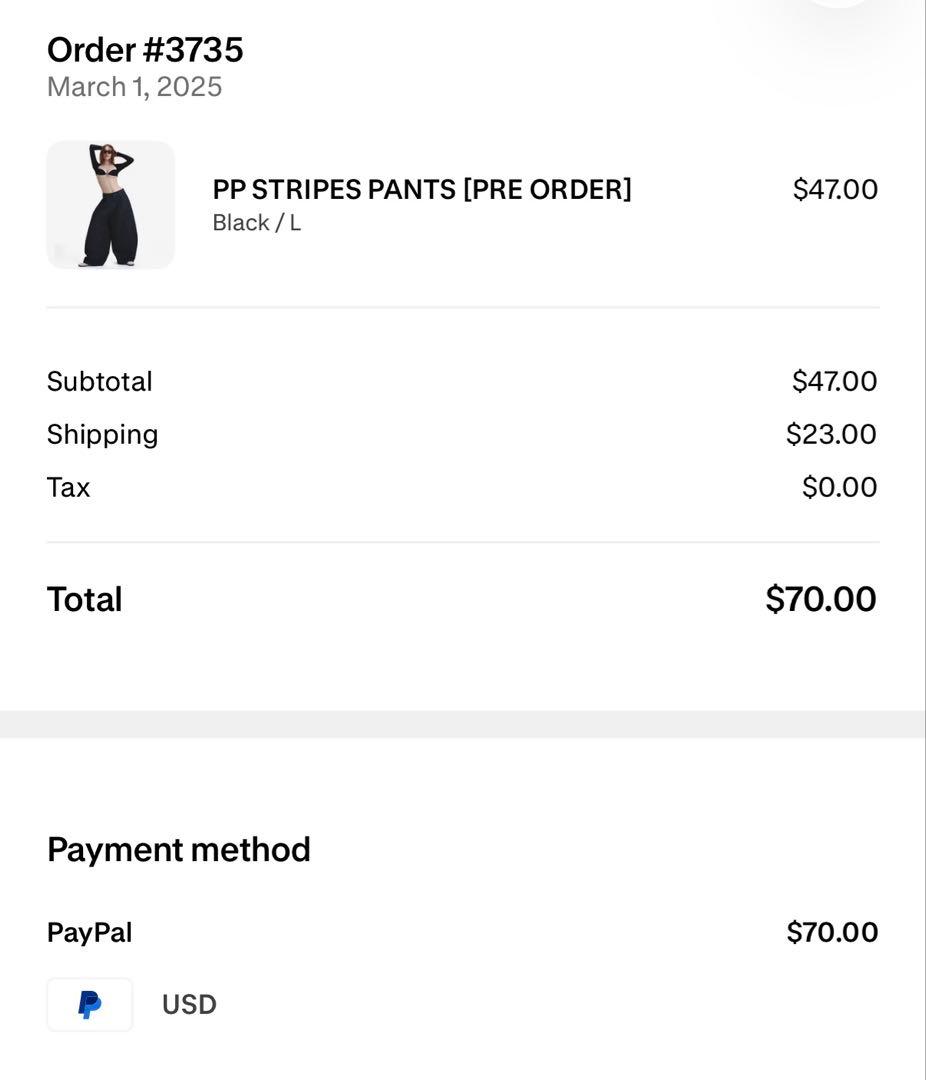Click the Tax label
926x1080 pixels.
point(68,488)
